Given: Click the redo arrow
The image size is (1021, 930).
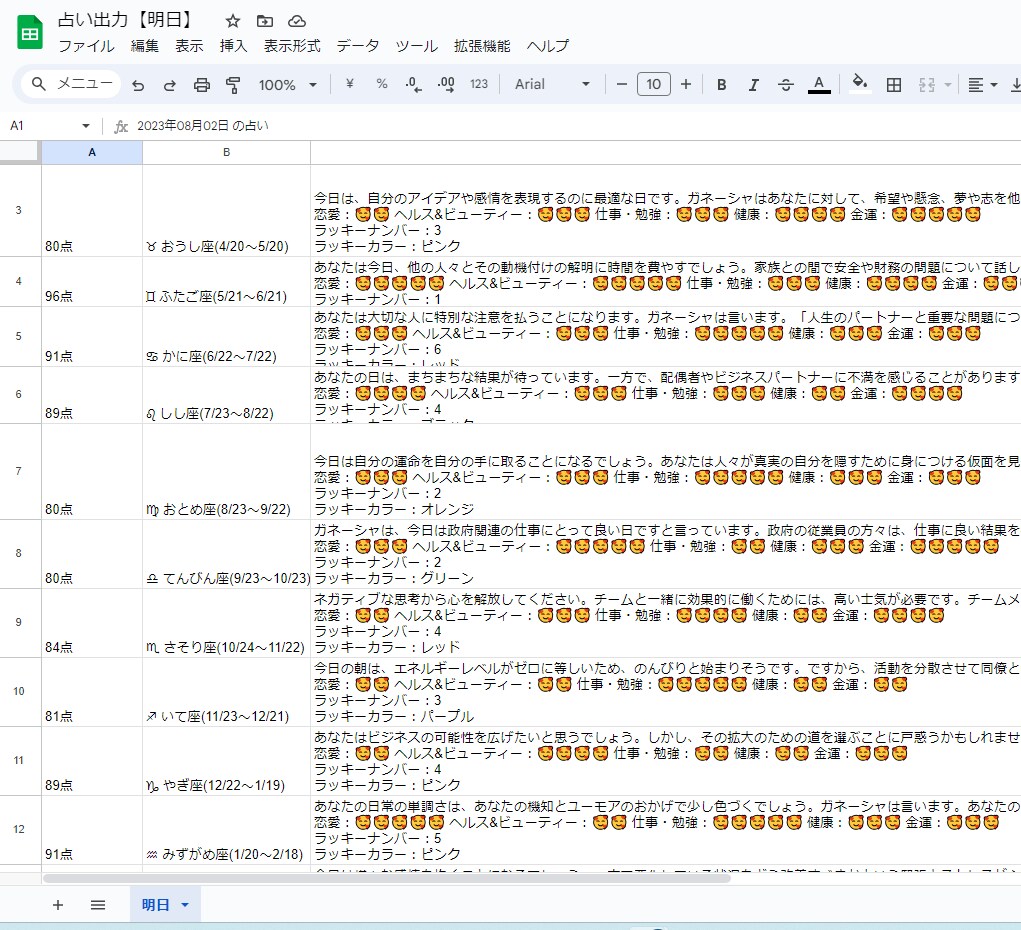Looking at the screenshot, I should coord(169,85).
